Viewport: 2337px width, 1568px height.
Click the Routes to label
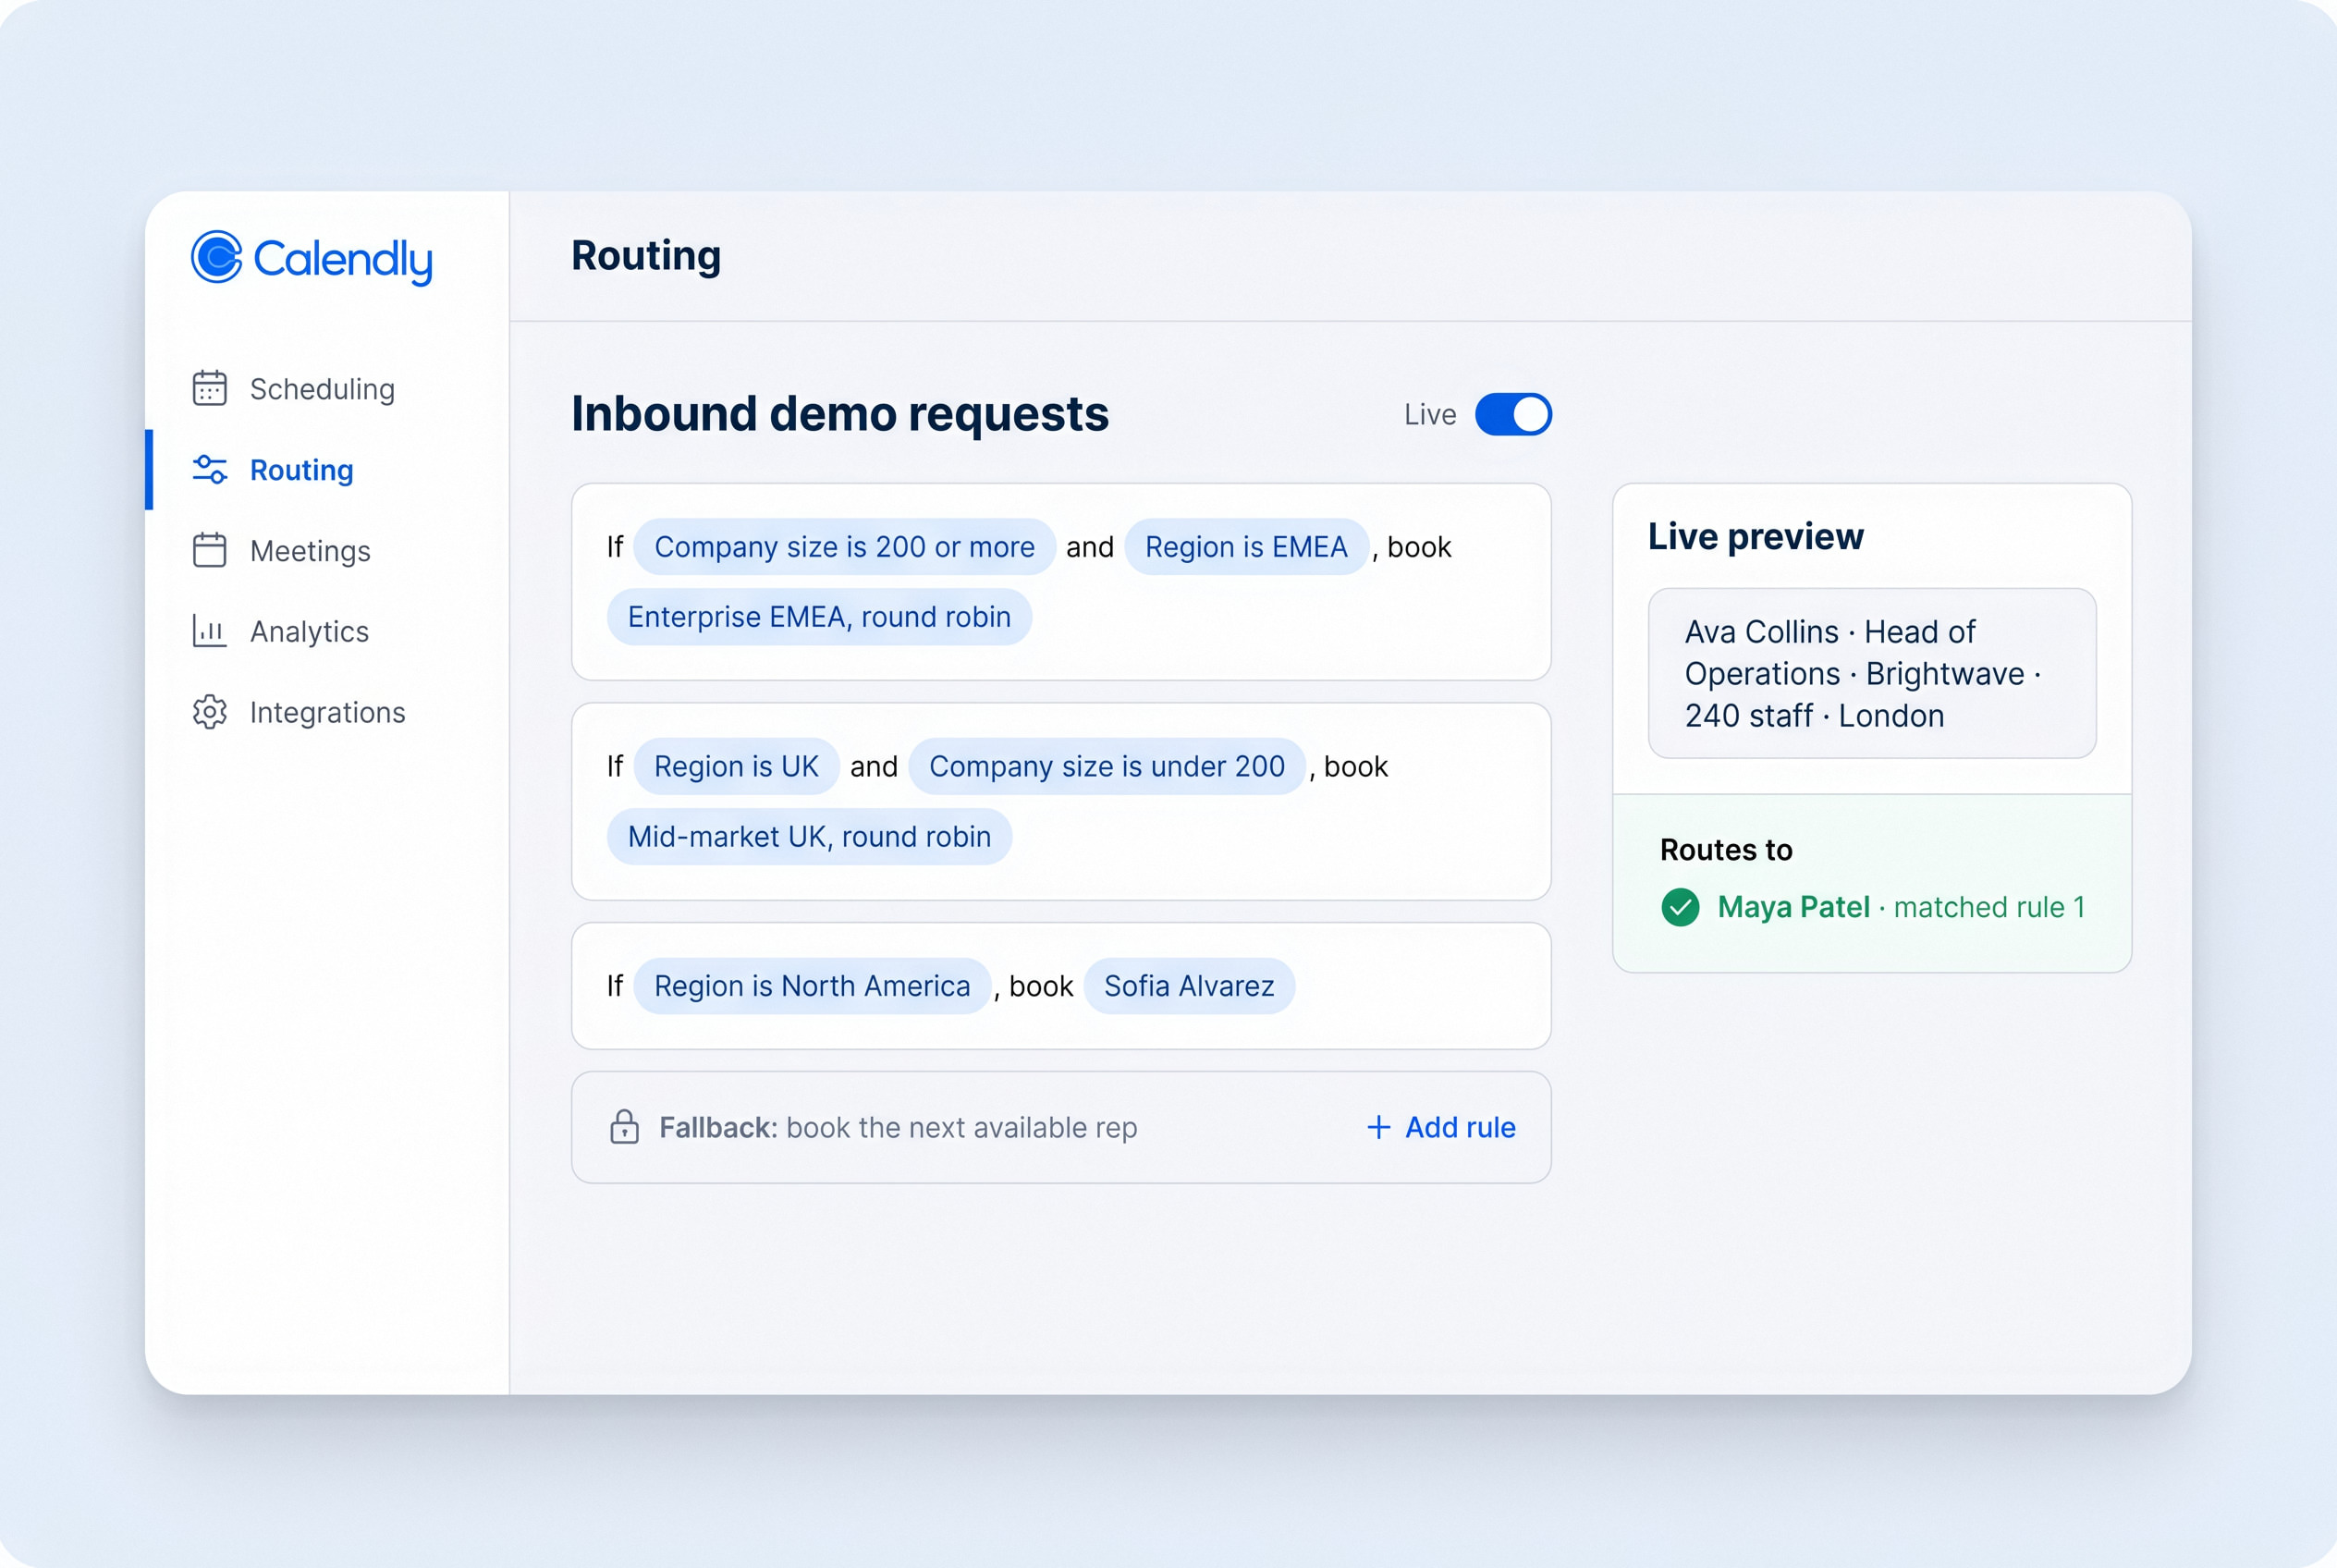click(1726, 850)
